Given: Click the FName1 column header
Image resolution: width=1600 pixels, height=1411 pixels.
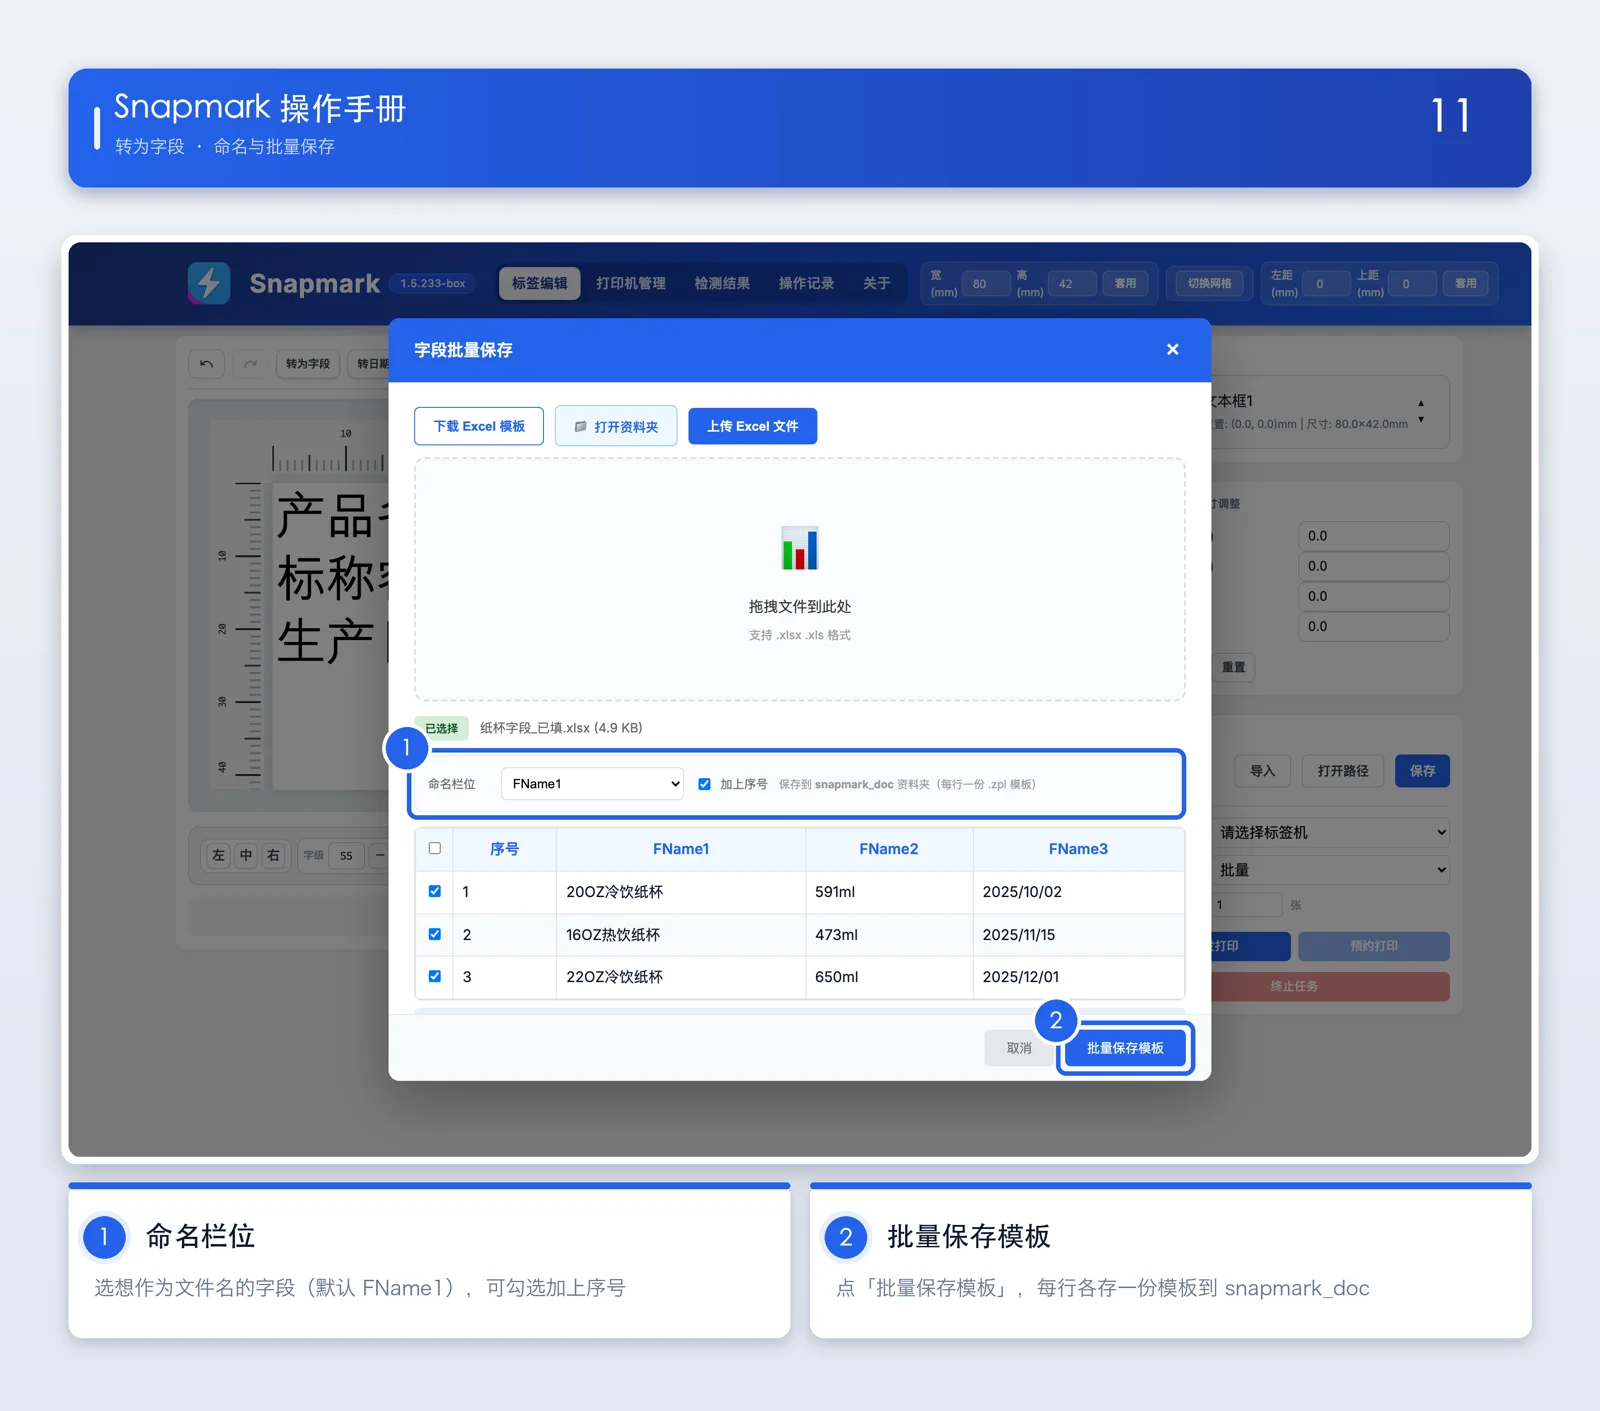Looking at the screenshot, I should point(681,848).
